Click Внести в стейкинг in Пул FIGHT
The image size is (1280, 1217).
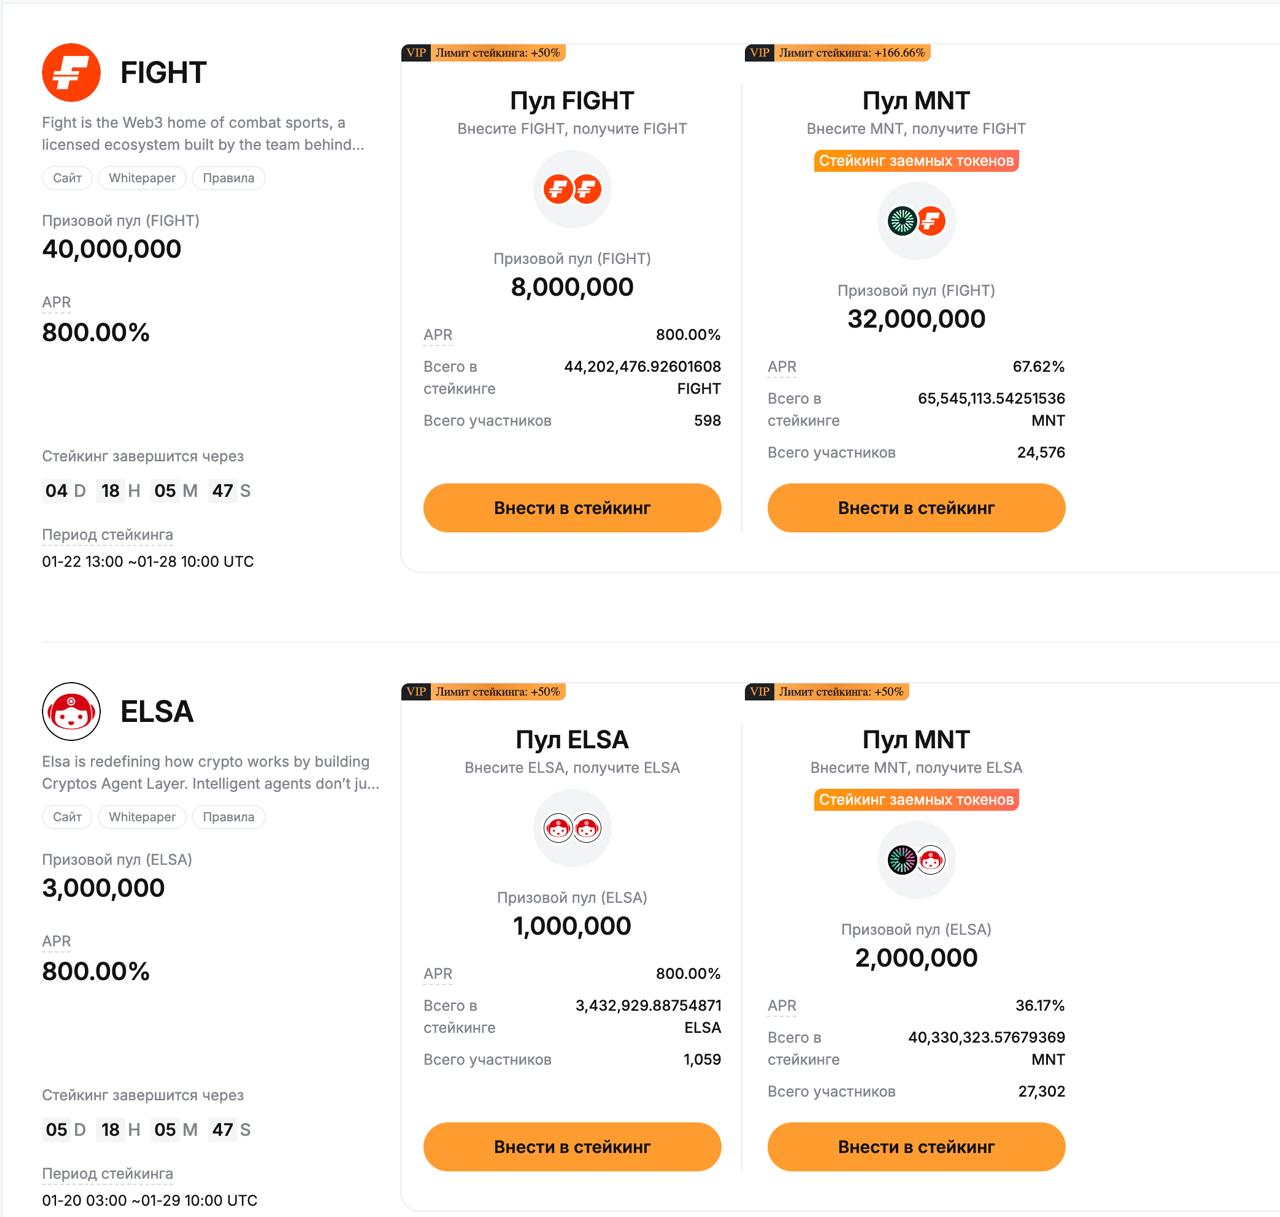[571, 508]
